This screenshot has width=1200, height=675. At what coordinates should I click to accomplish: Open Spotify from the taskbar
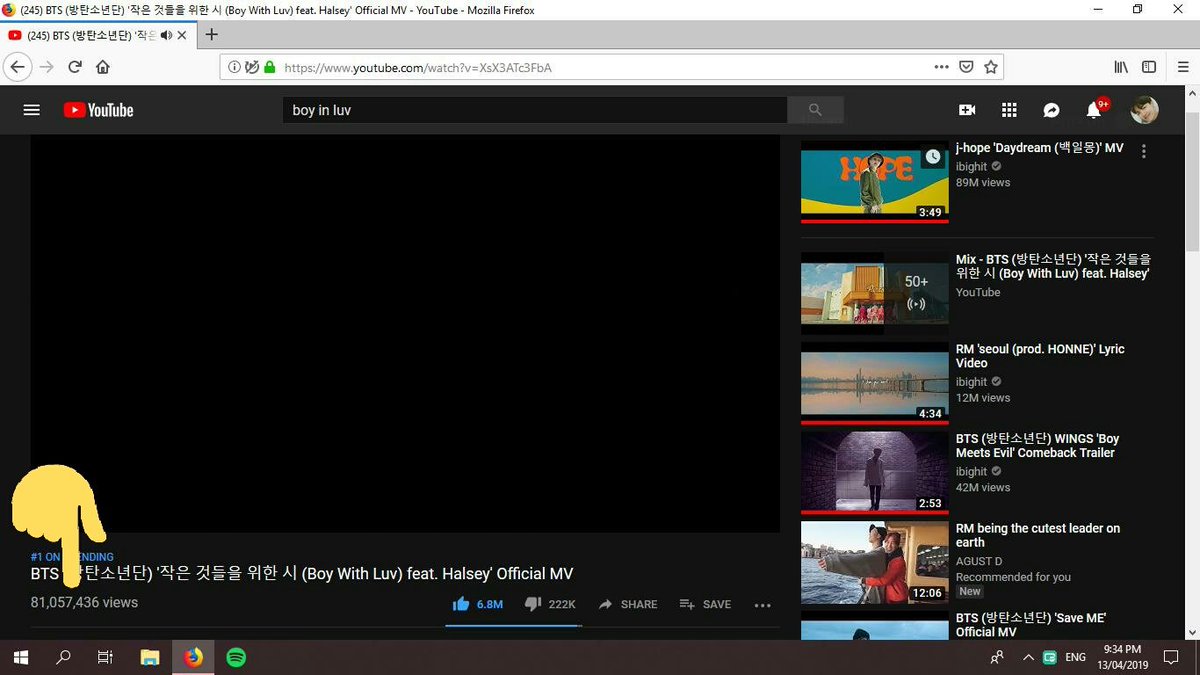236,657
